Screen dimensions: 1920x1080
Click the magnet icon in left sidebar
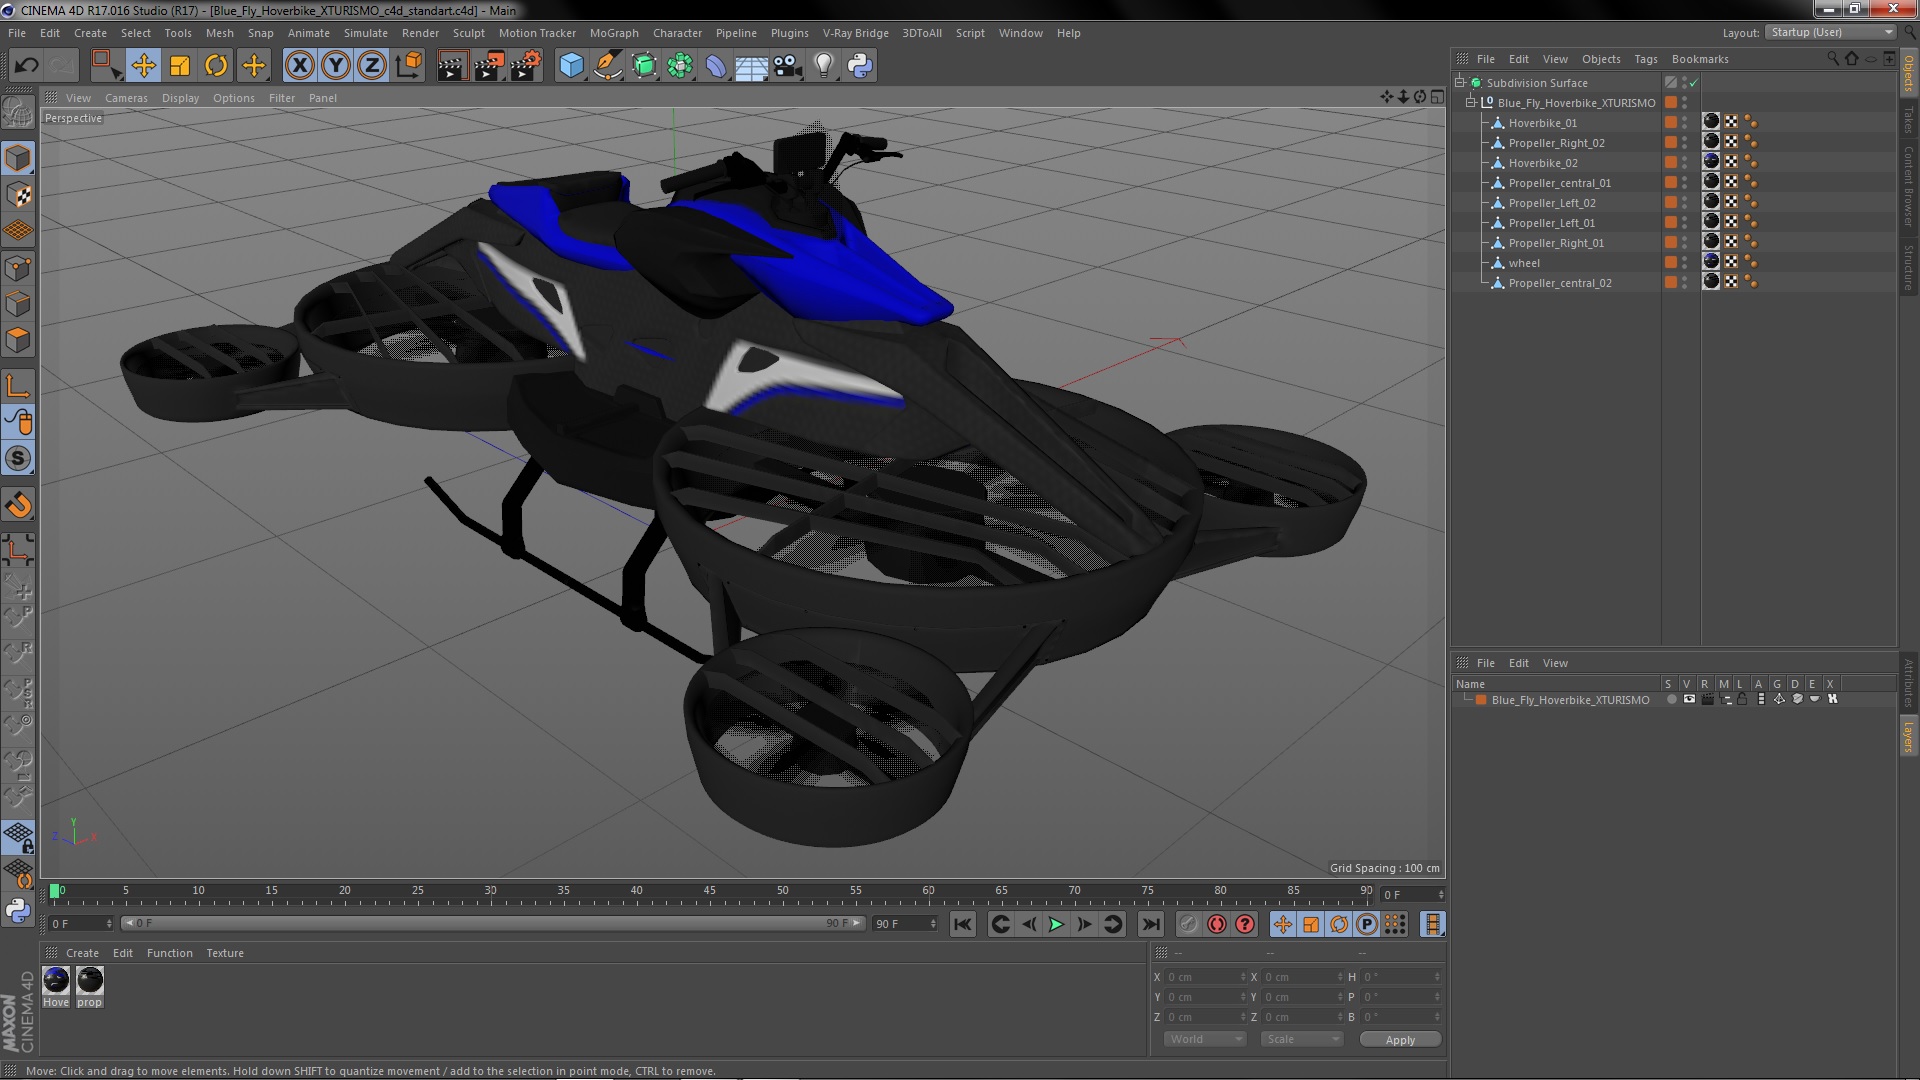point(18,505)
